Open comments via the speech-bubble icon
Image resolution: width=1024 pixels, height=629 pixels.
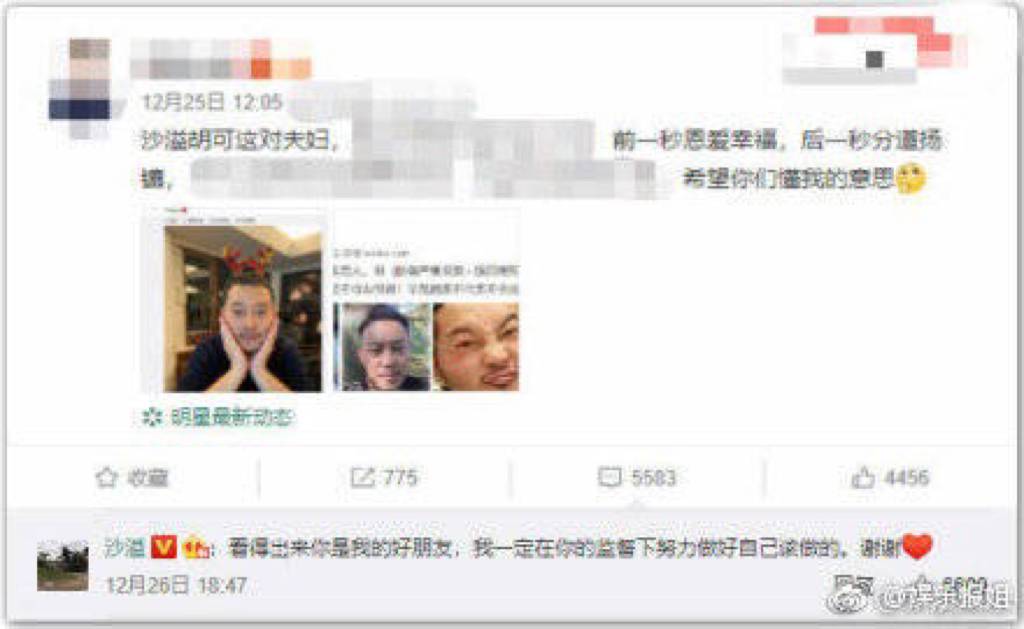tap(609, 477)
